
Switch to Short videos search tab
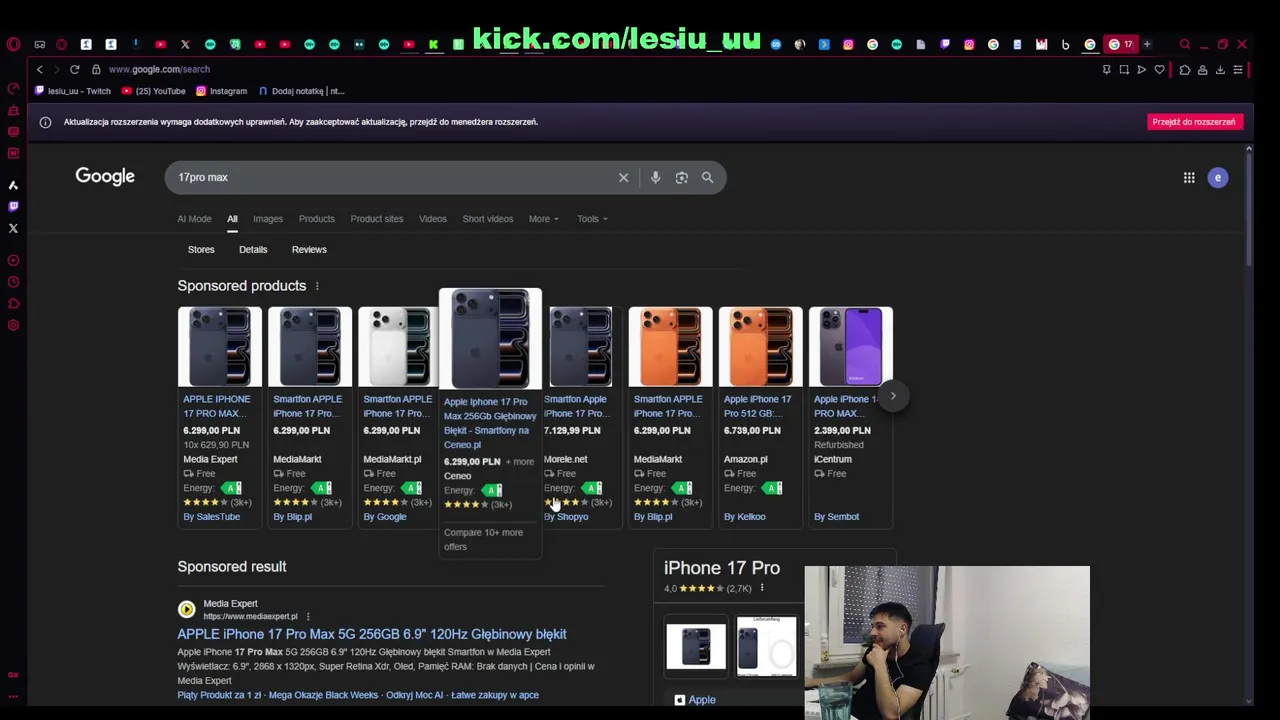[x=487, y=219]
